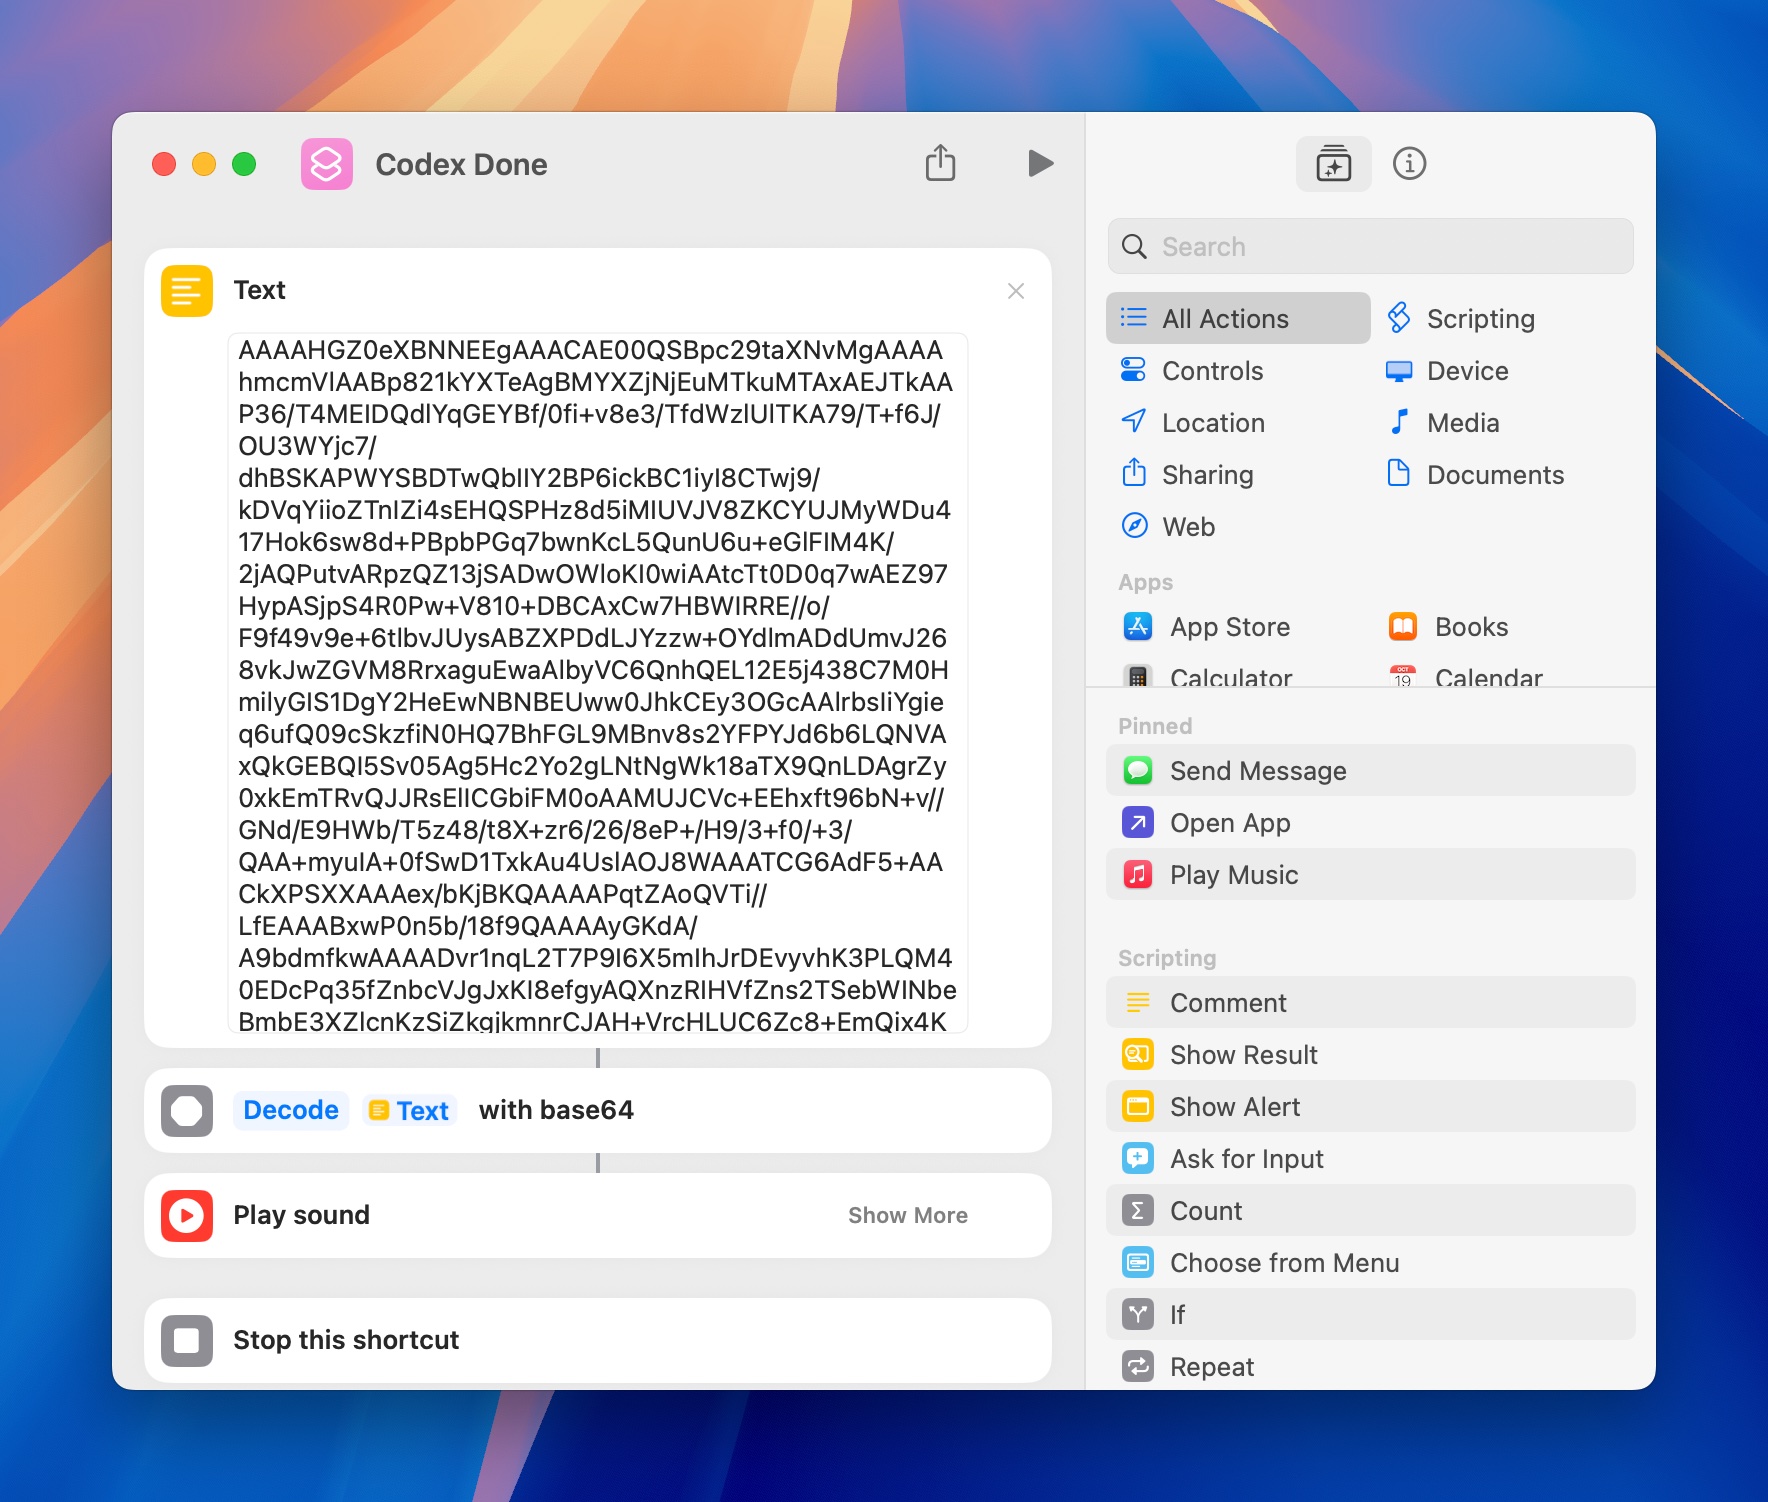
Task: Expand Show More on Play sound action
Action: coord(907,1215)
